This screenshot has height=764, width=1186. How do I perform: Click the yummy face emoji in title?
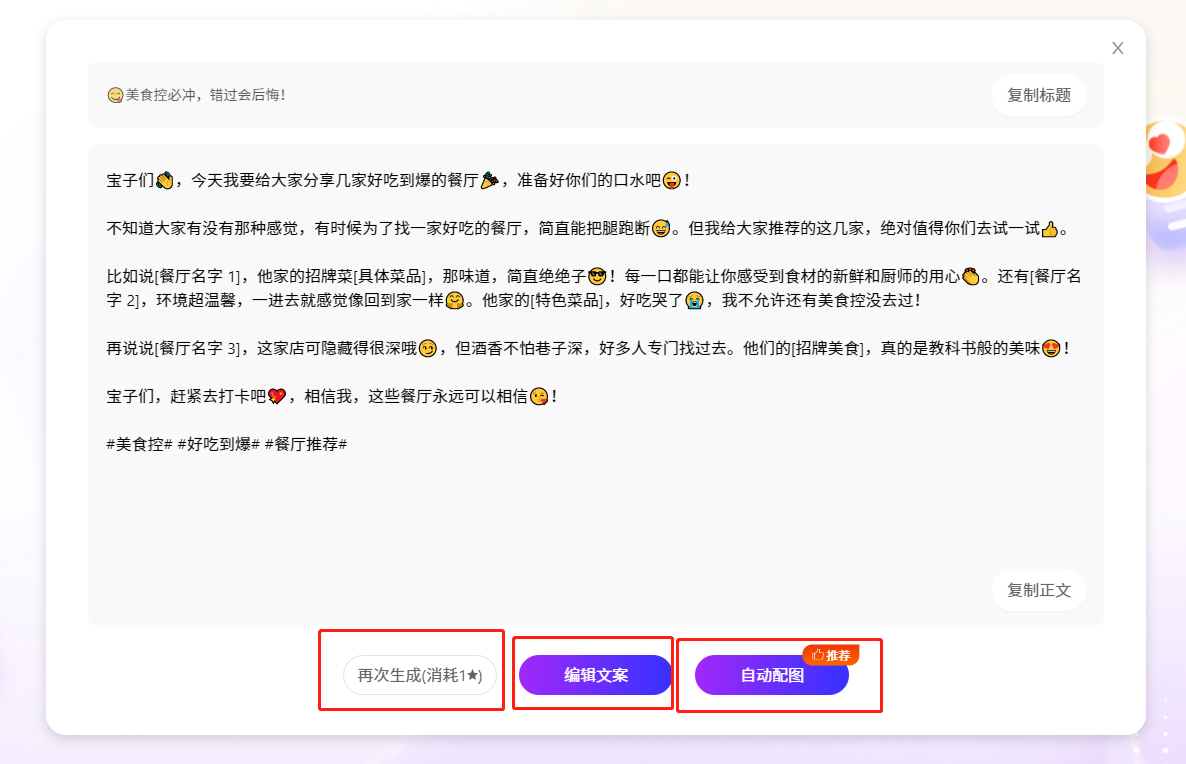click(115, 95)
